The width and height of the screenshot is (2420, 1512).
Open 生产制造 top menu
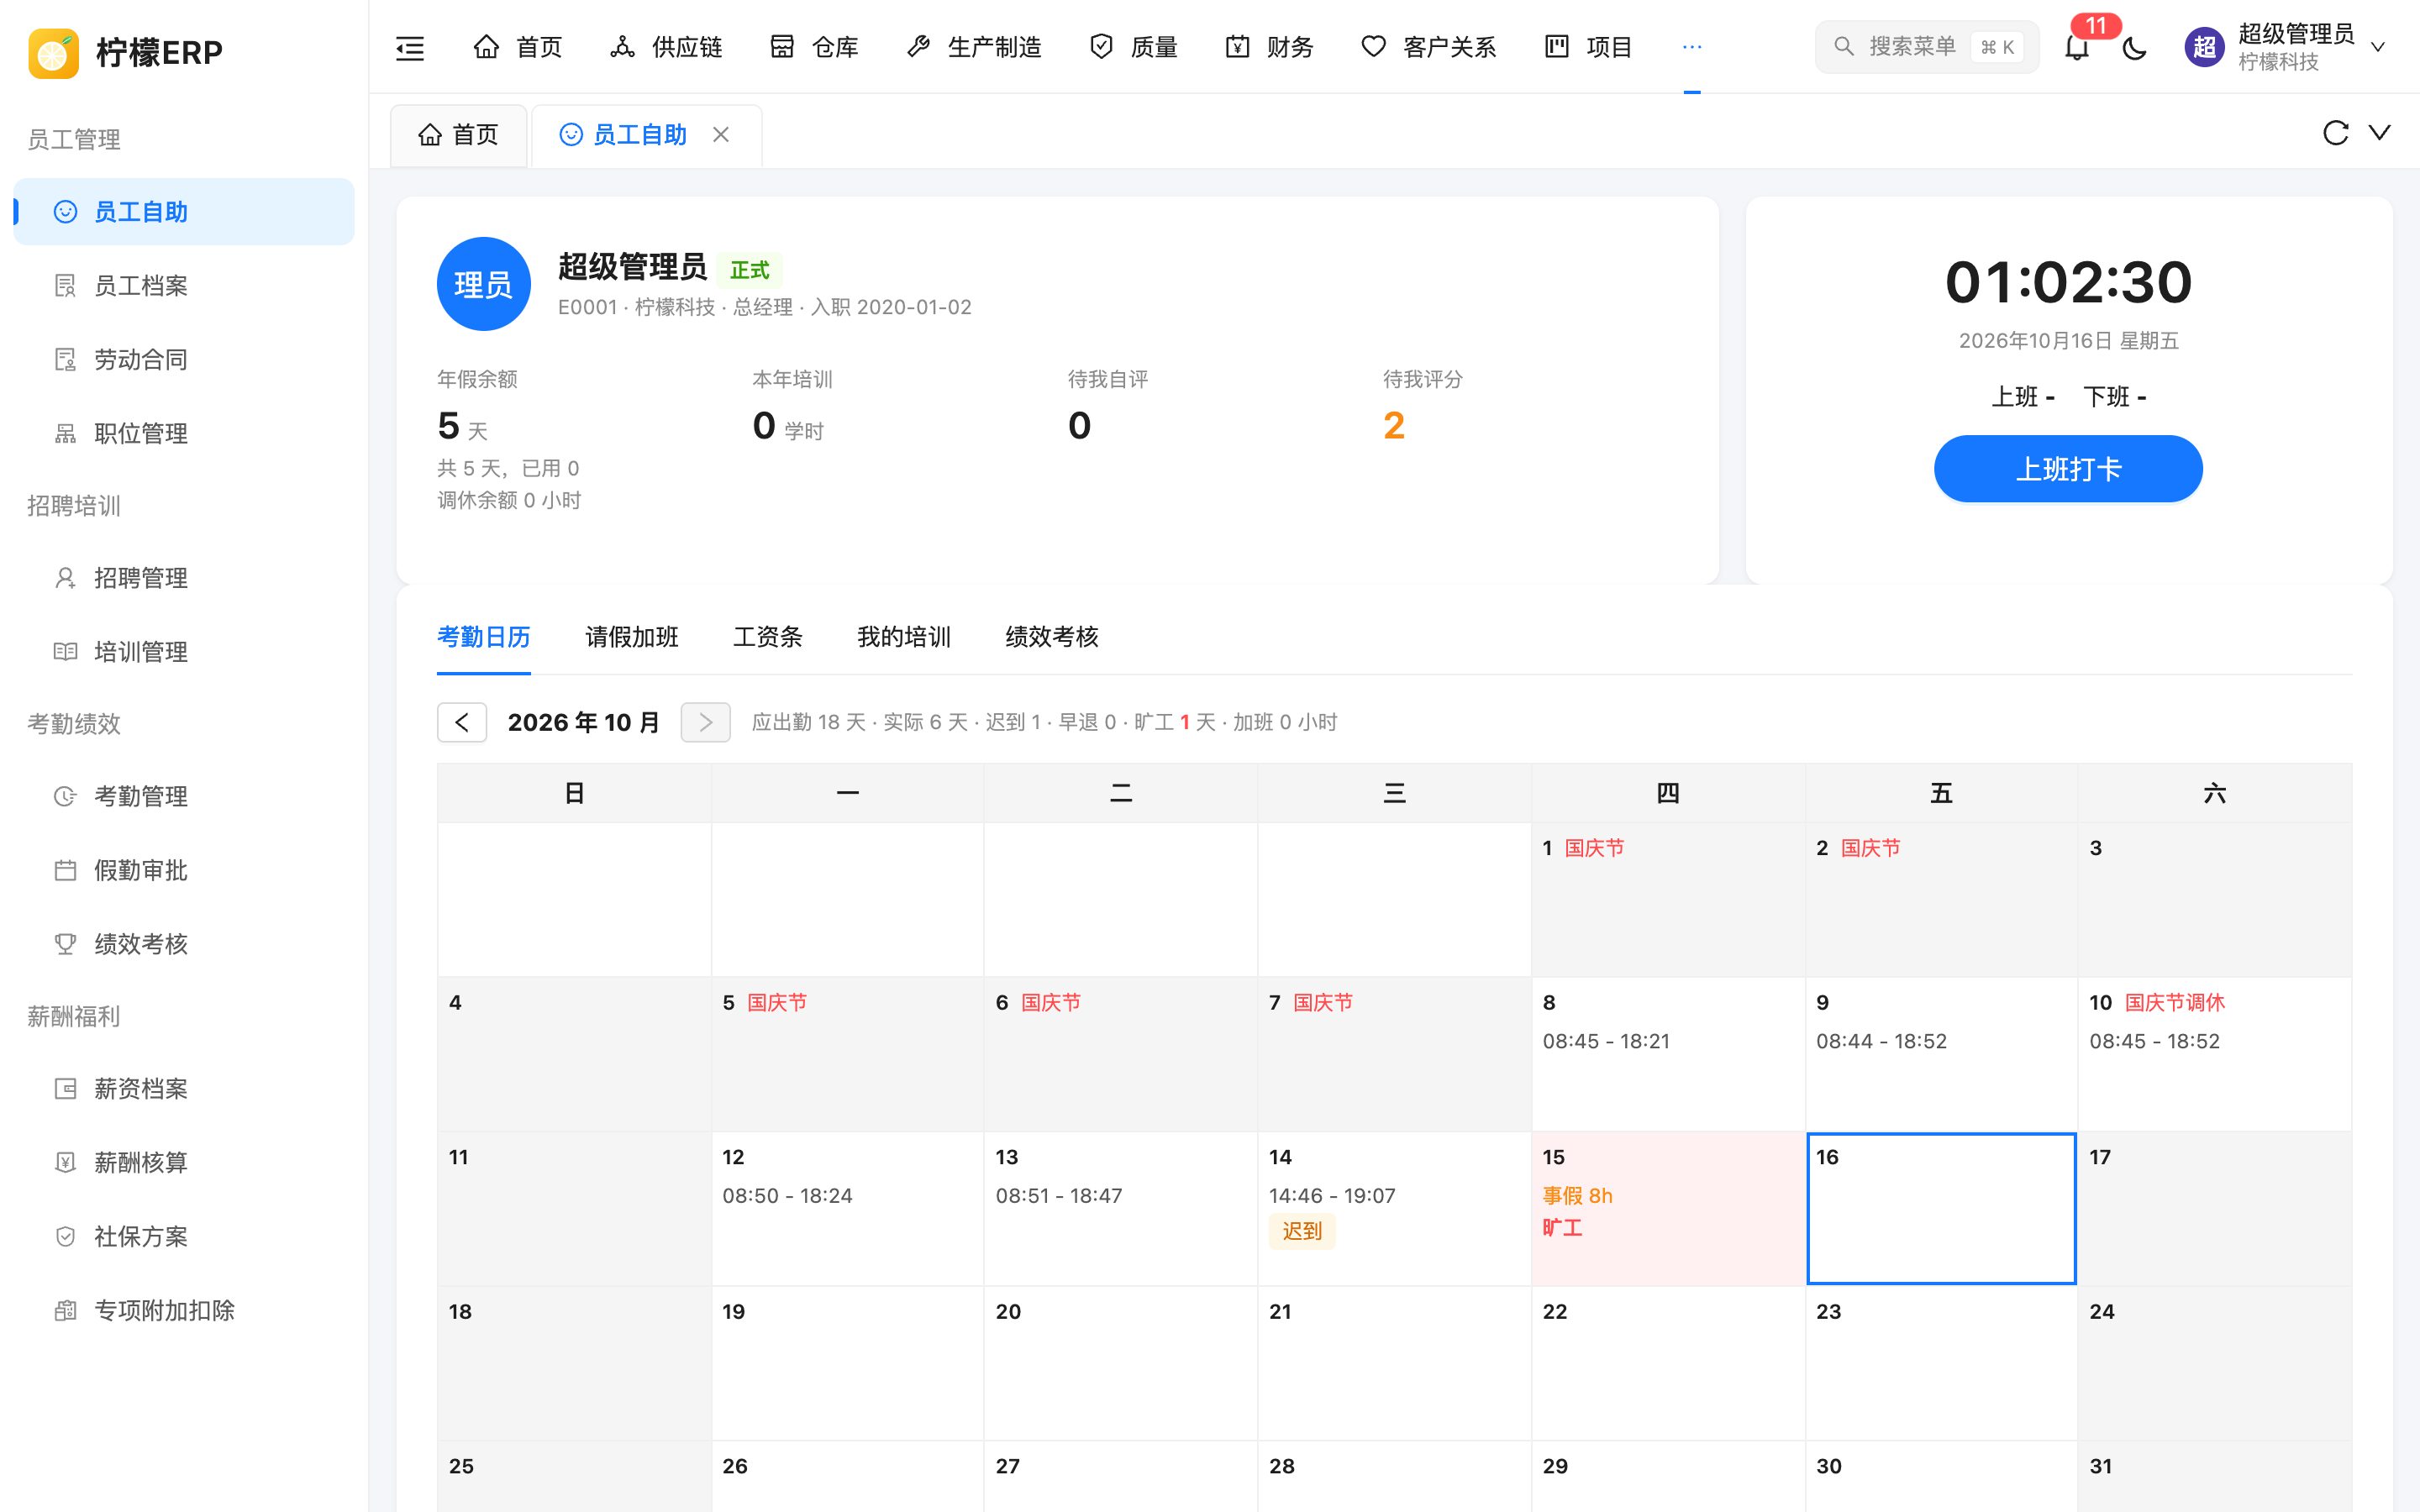pos(974,47)
